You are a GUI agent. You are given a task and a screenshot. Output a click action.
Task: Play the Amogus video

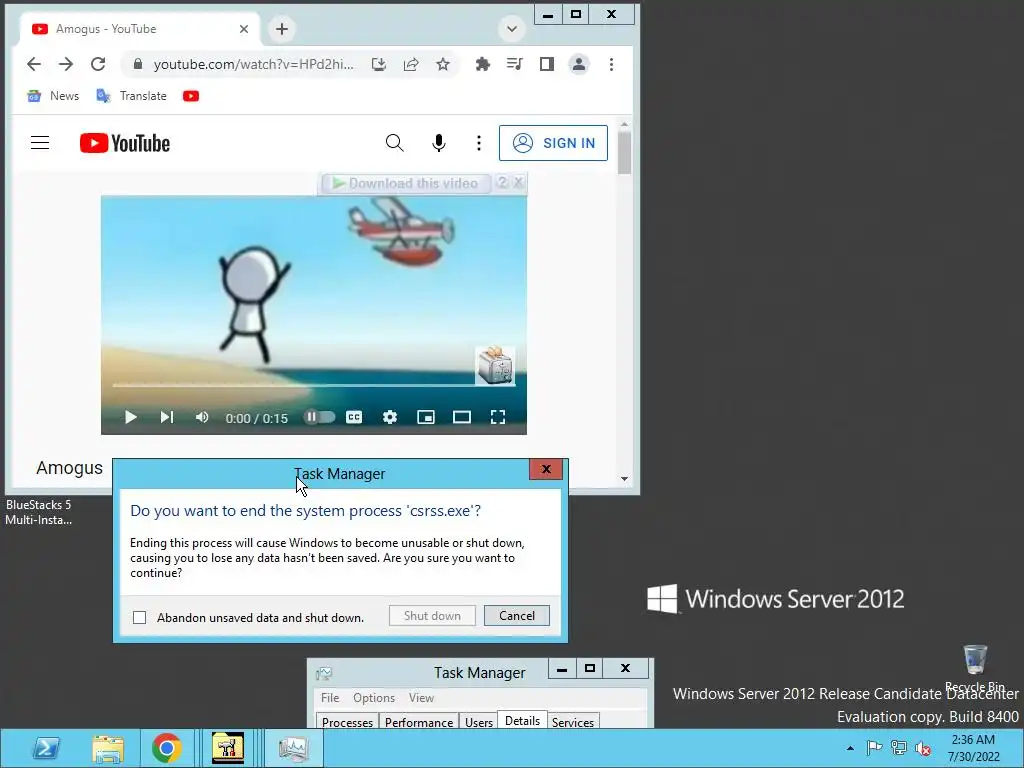point(131,417)
